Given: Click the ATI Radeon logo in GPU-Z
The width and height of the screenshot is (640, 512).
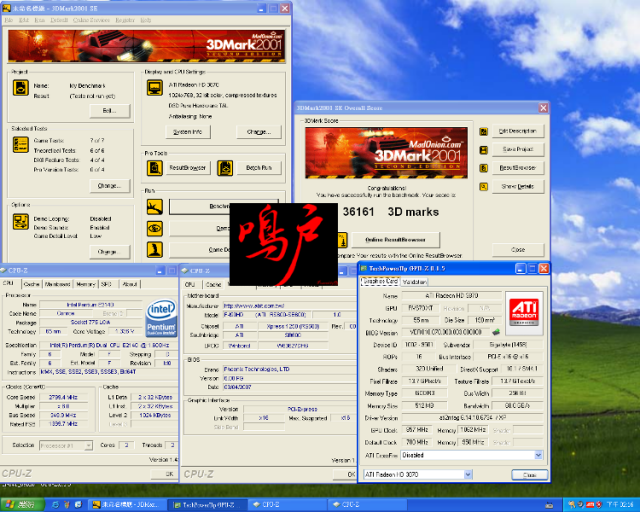Looking at the screenshot, I should [x=524, y=313].
